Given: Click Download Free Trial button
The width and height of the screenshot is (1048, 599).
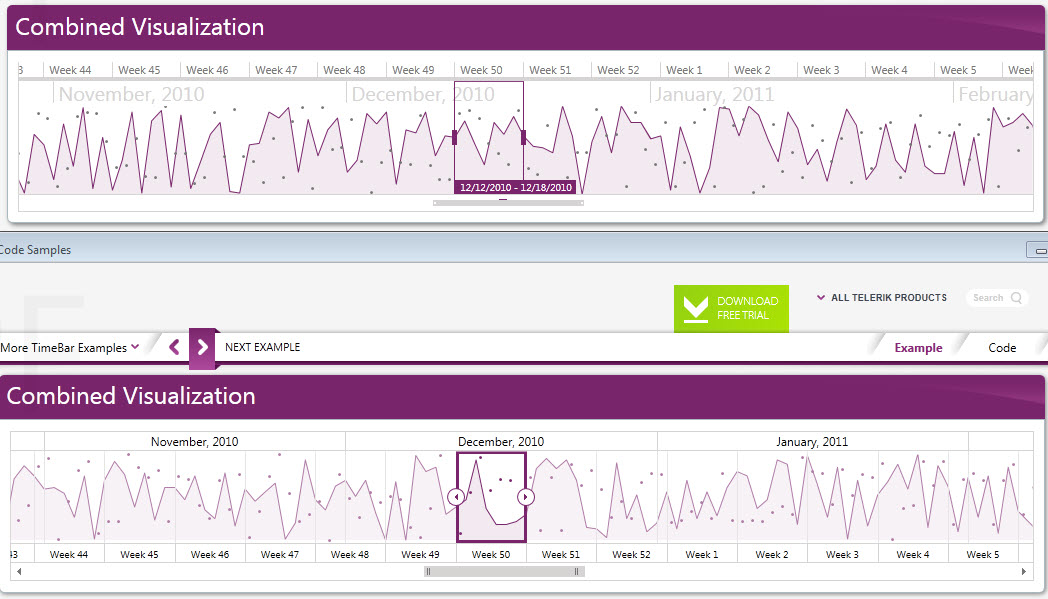Looking at the screenshot, I should [731, 308].
